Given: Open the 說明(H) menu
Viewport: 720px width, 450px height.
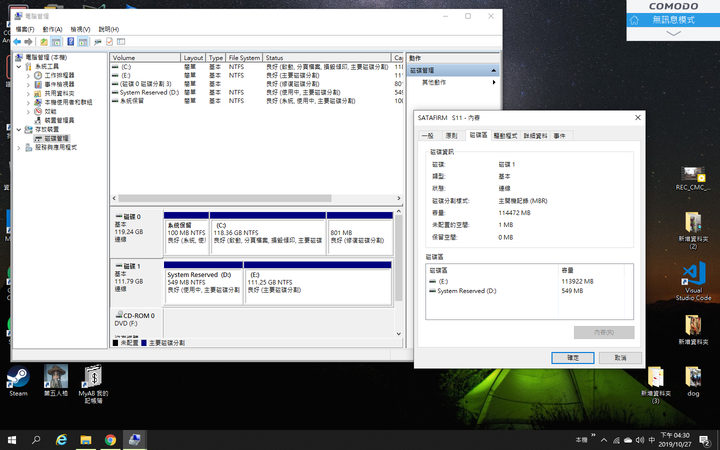Looking at the screenshot, I should [109, 29].
